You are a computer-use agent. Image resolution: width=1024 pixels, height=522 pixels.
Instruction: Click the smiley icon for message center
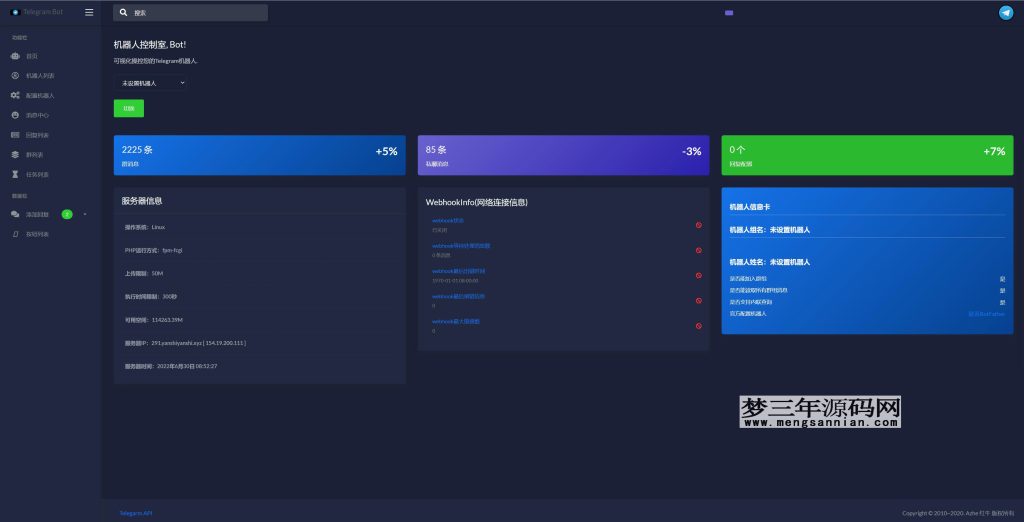coord(15,115)
